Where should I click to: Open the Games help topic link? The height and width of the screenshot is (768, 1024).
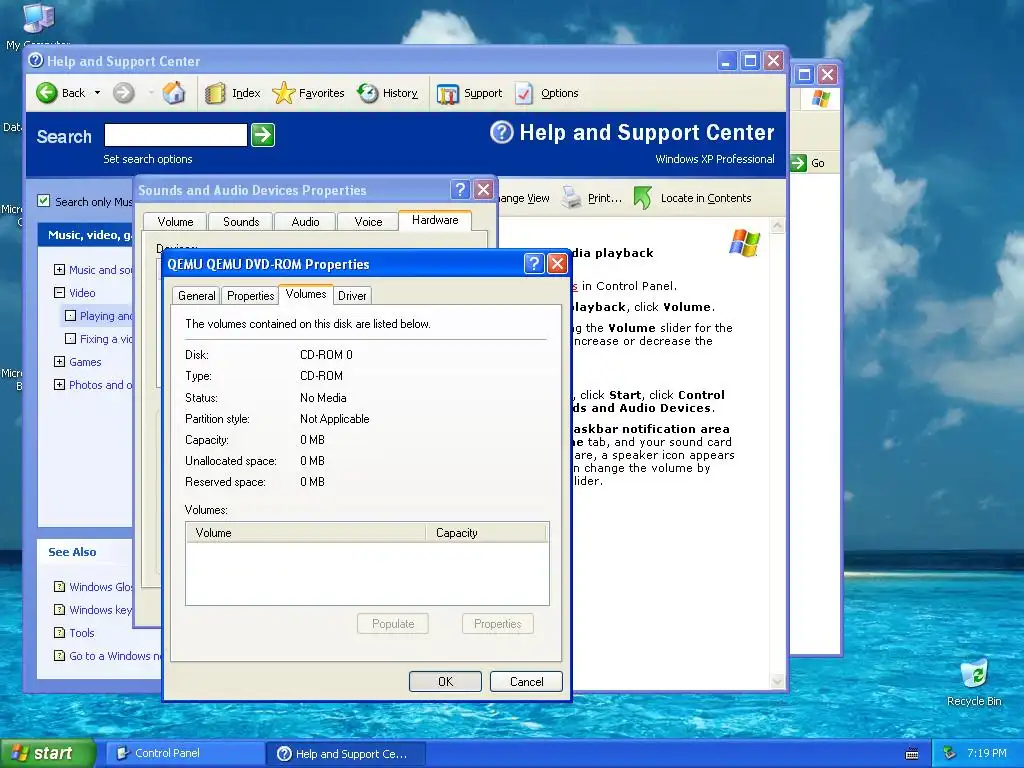85,362
